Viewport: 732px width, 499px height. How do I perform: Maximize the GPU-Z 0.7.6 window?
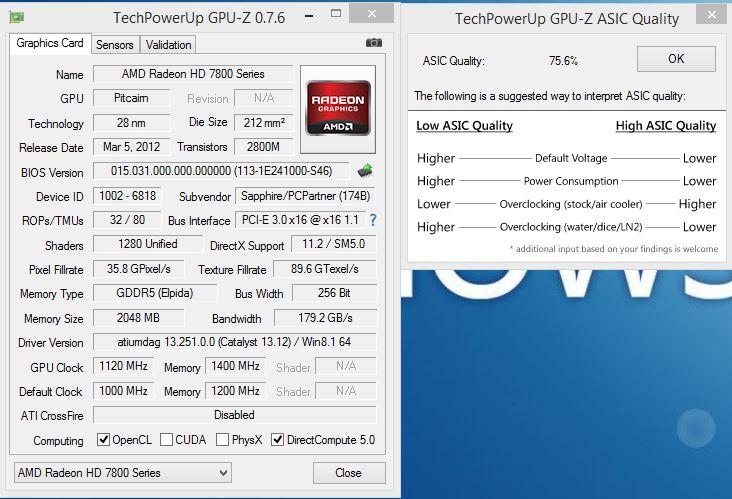pos(336,14)
